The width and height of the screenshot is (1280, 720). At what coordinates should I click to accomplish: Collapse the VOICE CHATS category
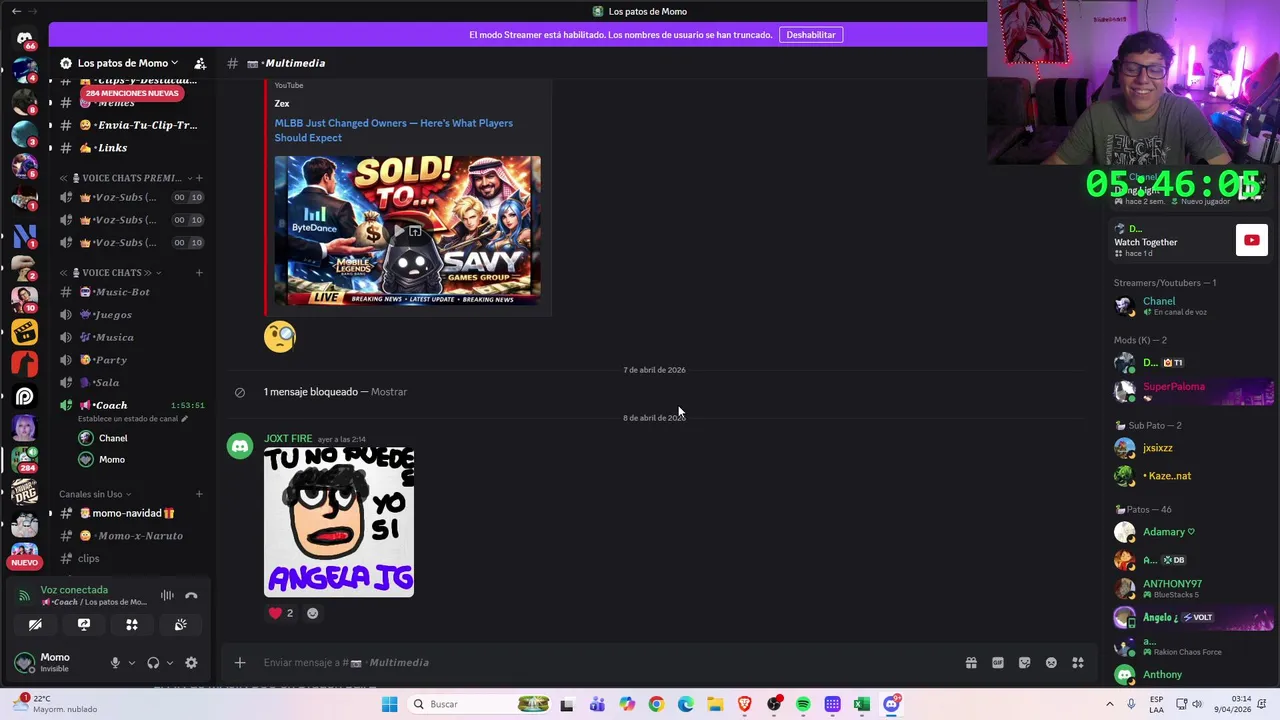[x=110, y=272]
